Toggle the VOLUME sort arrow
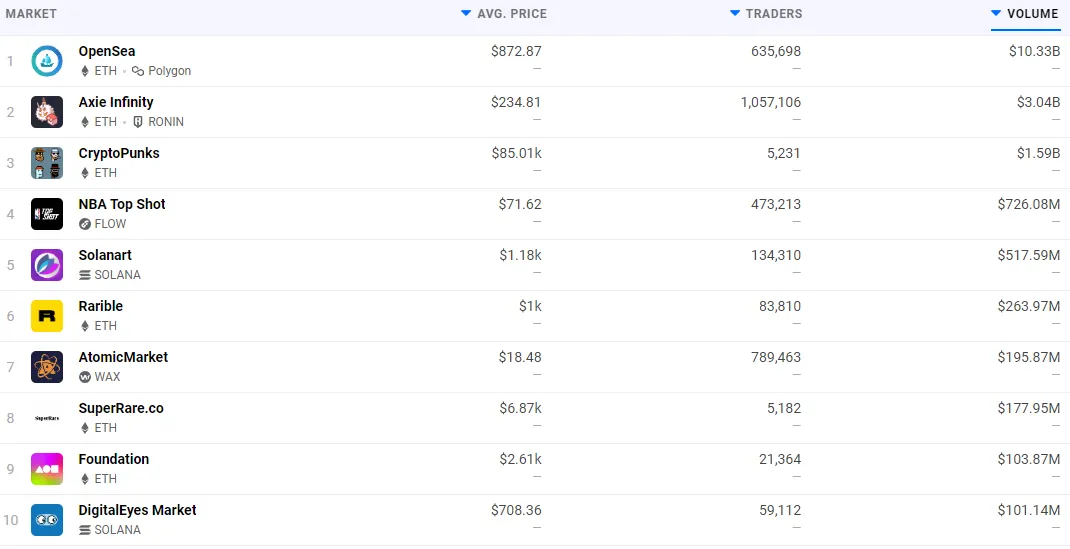1070x549 pixels. pyautogui.click(x=996, y=13)
